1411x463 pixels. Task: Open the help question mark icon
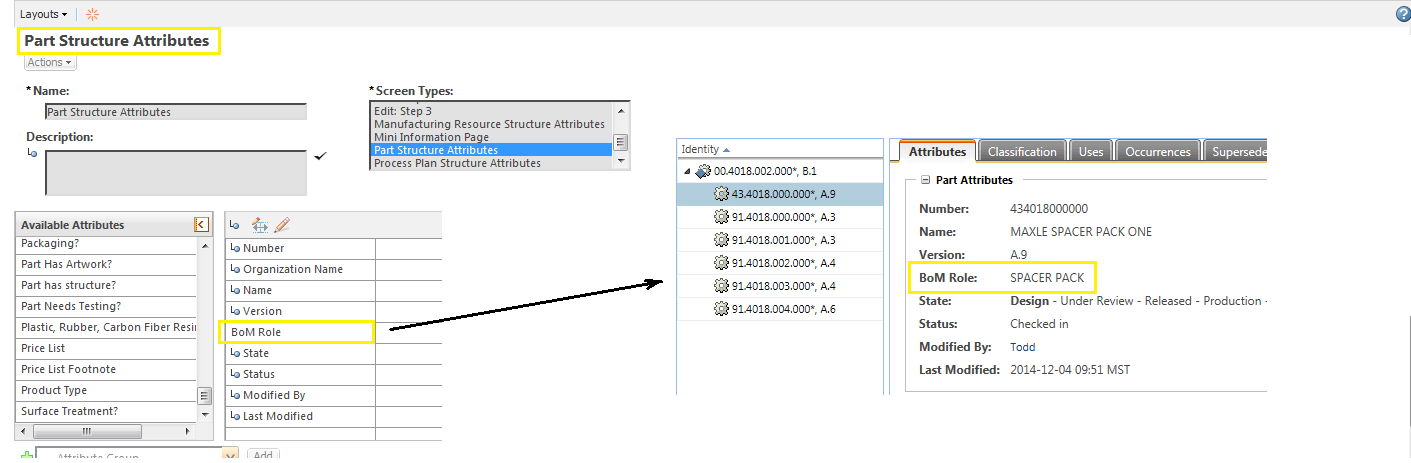coord(1403,14)
